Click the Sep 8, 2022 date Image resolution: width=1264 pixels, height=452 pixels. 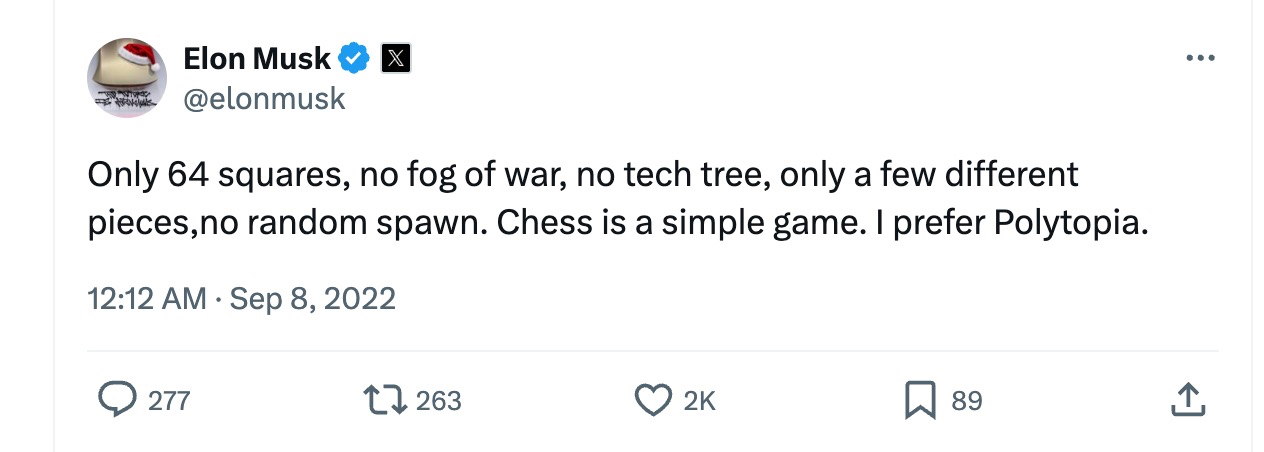312,298
